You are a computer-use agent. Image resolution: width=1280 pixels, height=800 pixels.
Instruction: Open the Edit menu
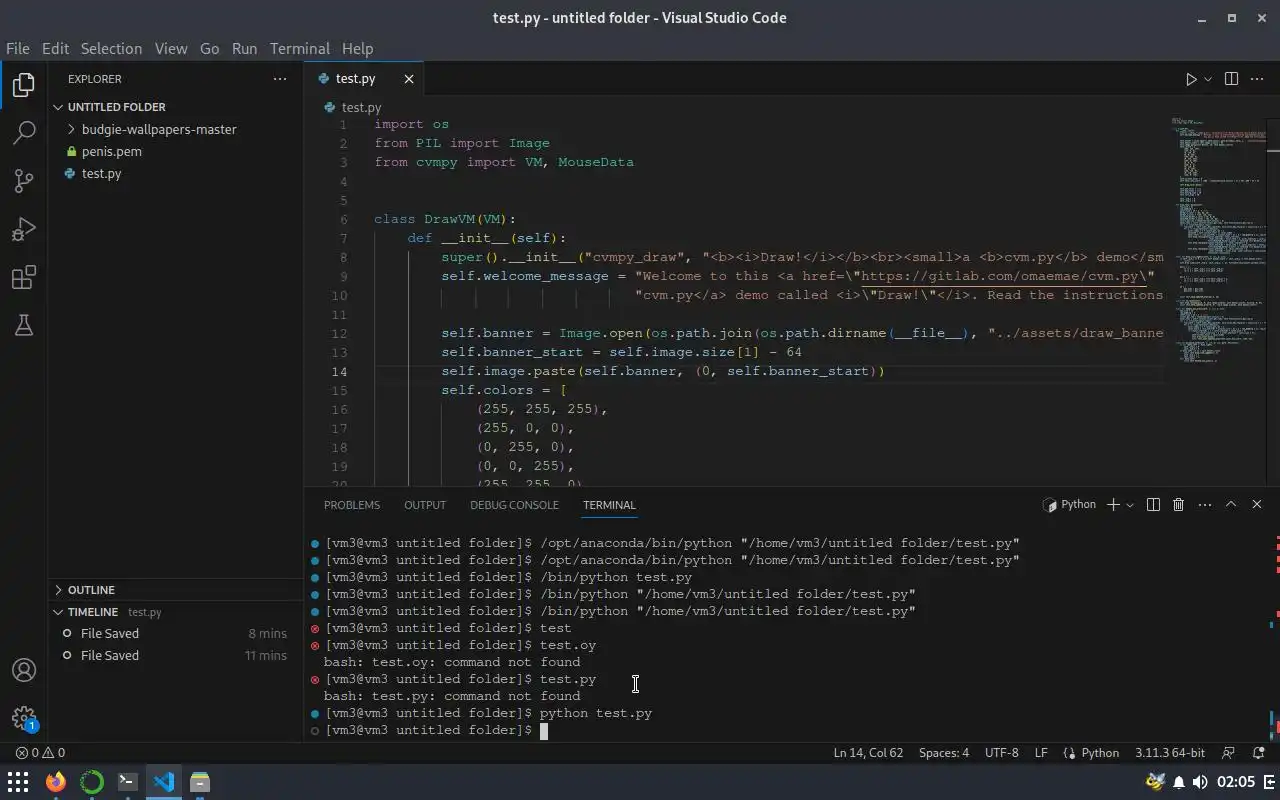click(x=55, y=48)
